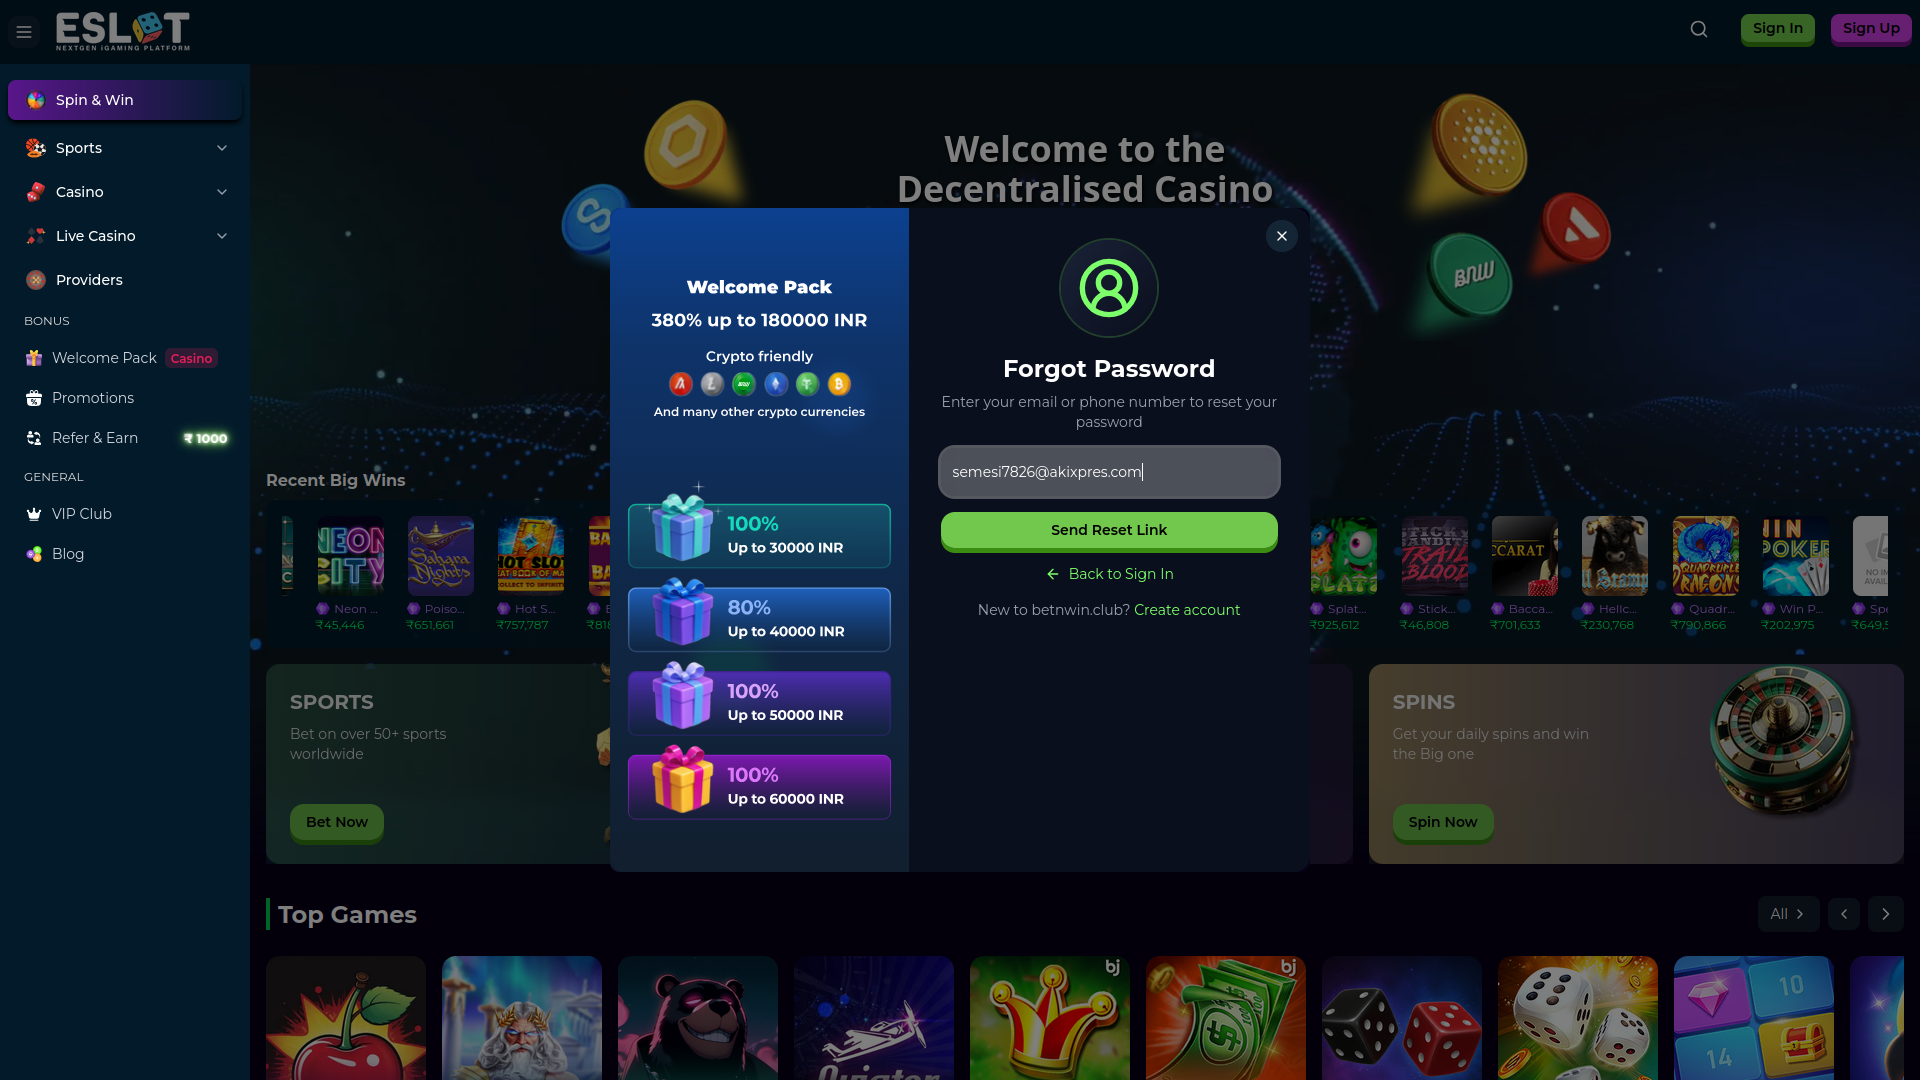Click the green user profile icon
The image size is (1920, 1080).
click(1109, 288)
